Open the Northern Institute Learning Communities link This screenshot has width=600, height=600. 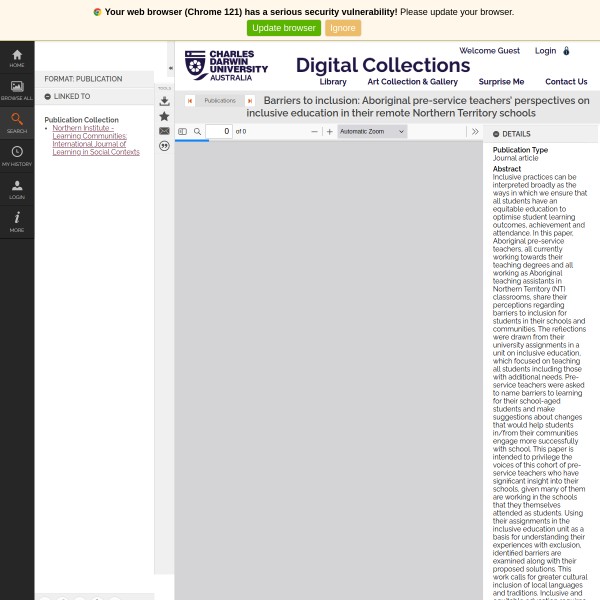point(96,140)
